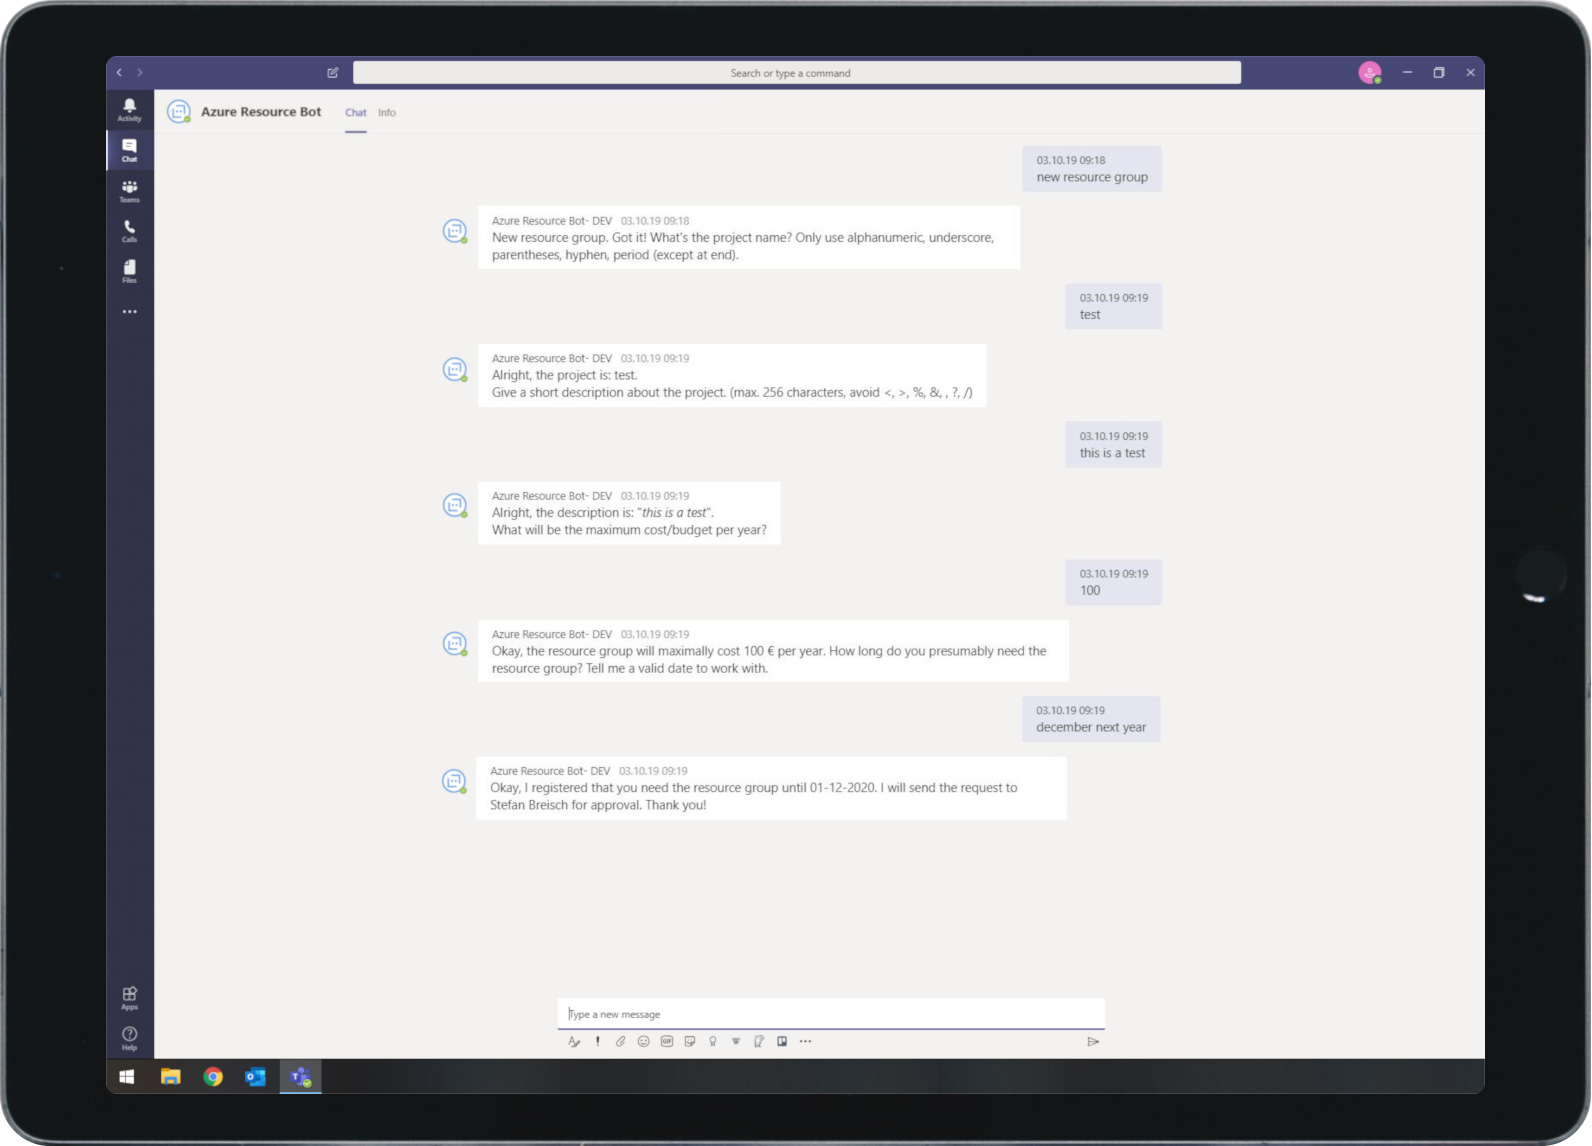Open profile menu from the user avatar
Image resolution: width=1592 pixels, height=1146 pixels.
click(x=1369, y=72)
